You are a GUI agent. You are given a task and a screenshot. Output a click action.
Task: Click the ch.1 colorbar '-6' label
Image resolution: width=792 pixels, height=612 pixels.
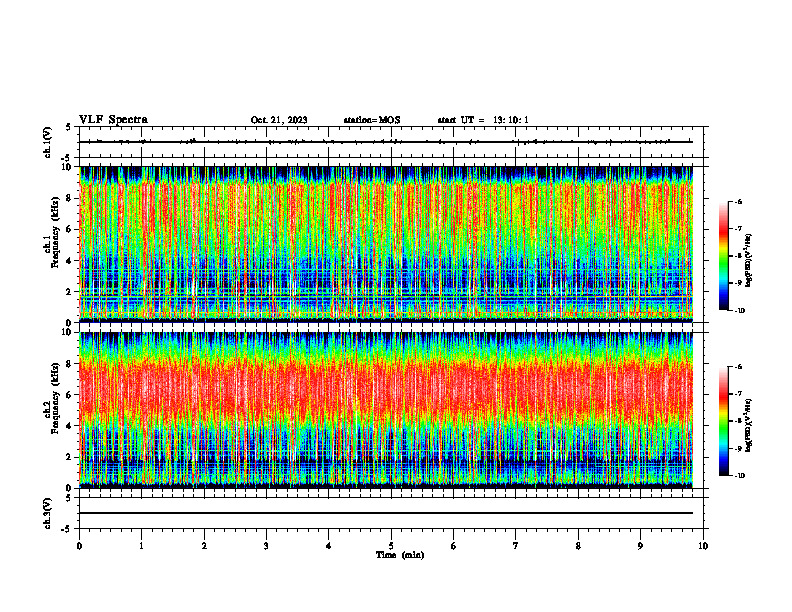click(x=738, y=201)
